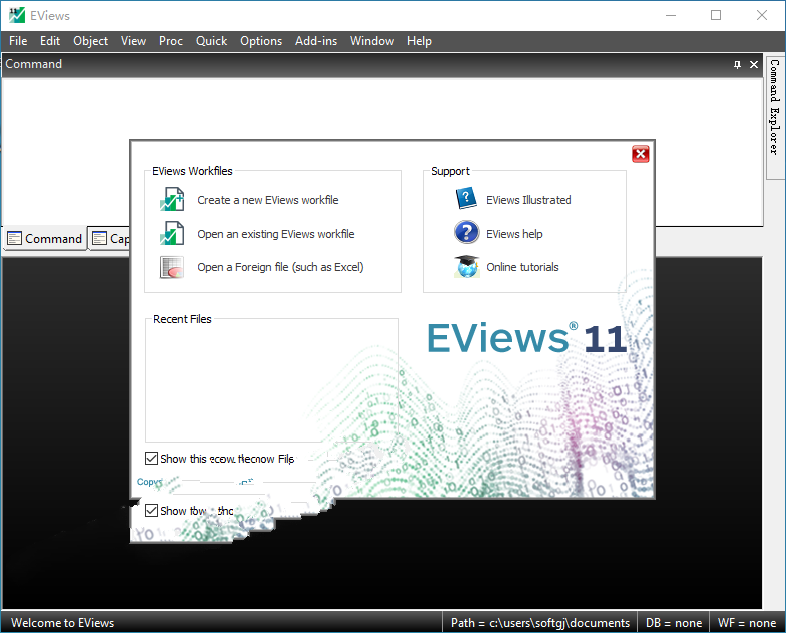The width and height of the screenshot is (786, 633).
Task: Close the welcome dialog with the red X
Action: pos(641,154)
